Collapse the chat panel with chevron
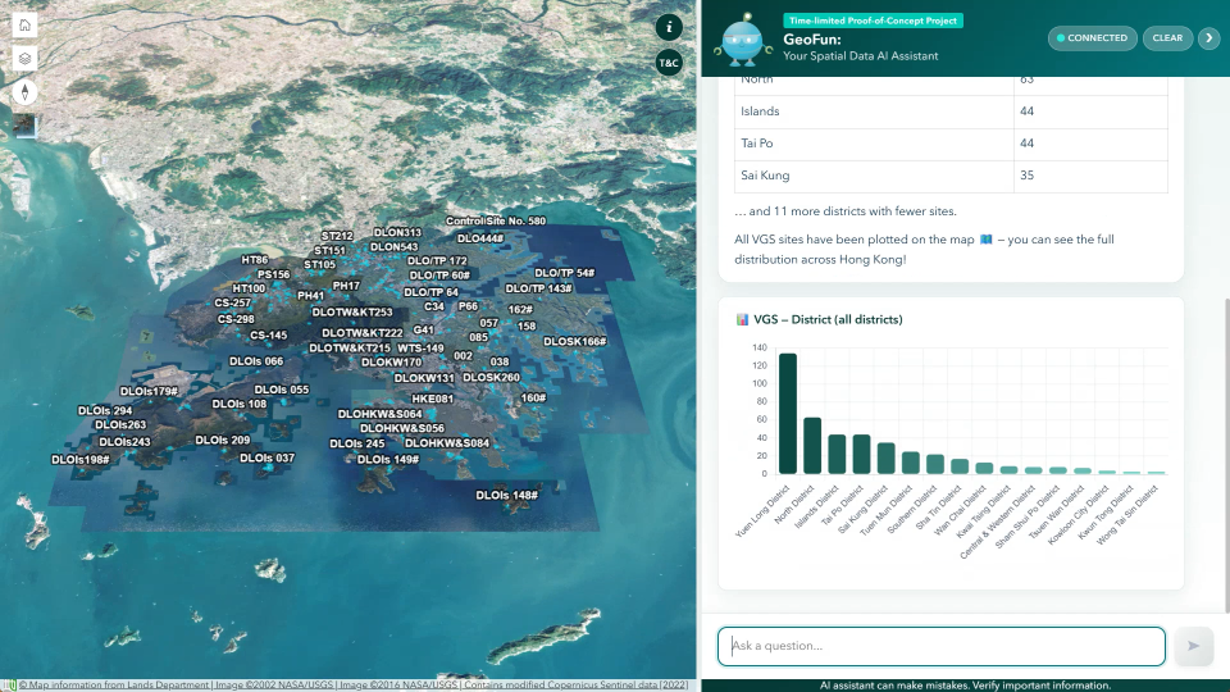The width and height of the screenshot is (1230, 692). tap(1209, 38)
